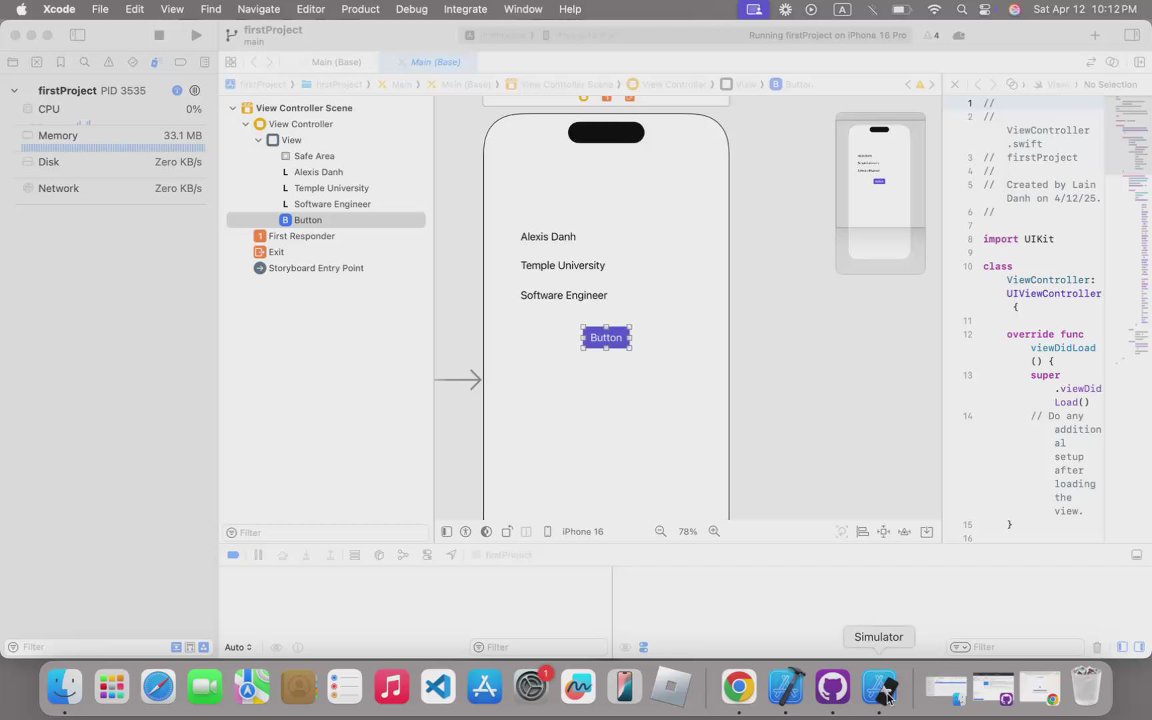Collapse the View node in outline
The height and width of the screenshot is (720, 1152).
click(259, 140)
